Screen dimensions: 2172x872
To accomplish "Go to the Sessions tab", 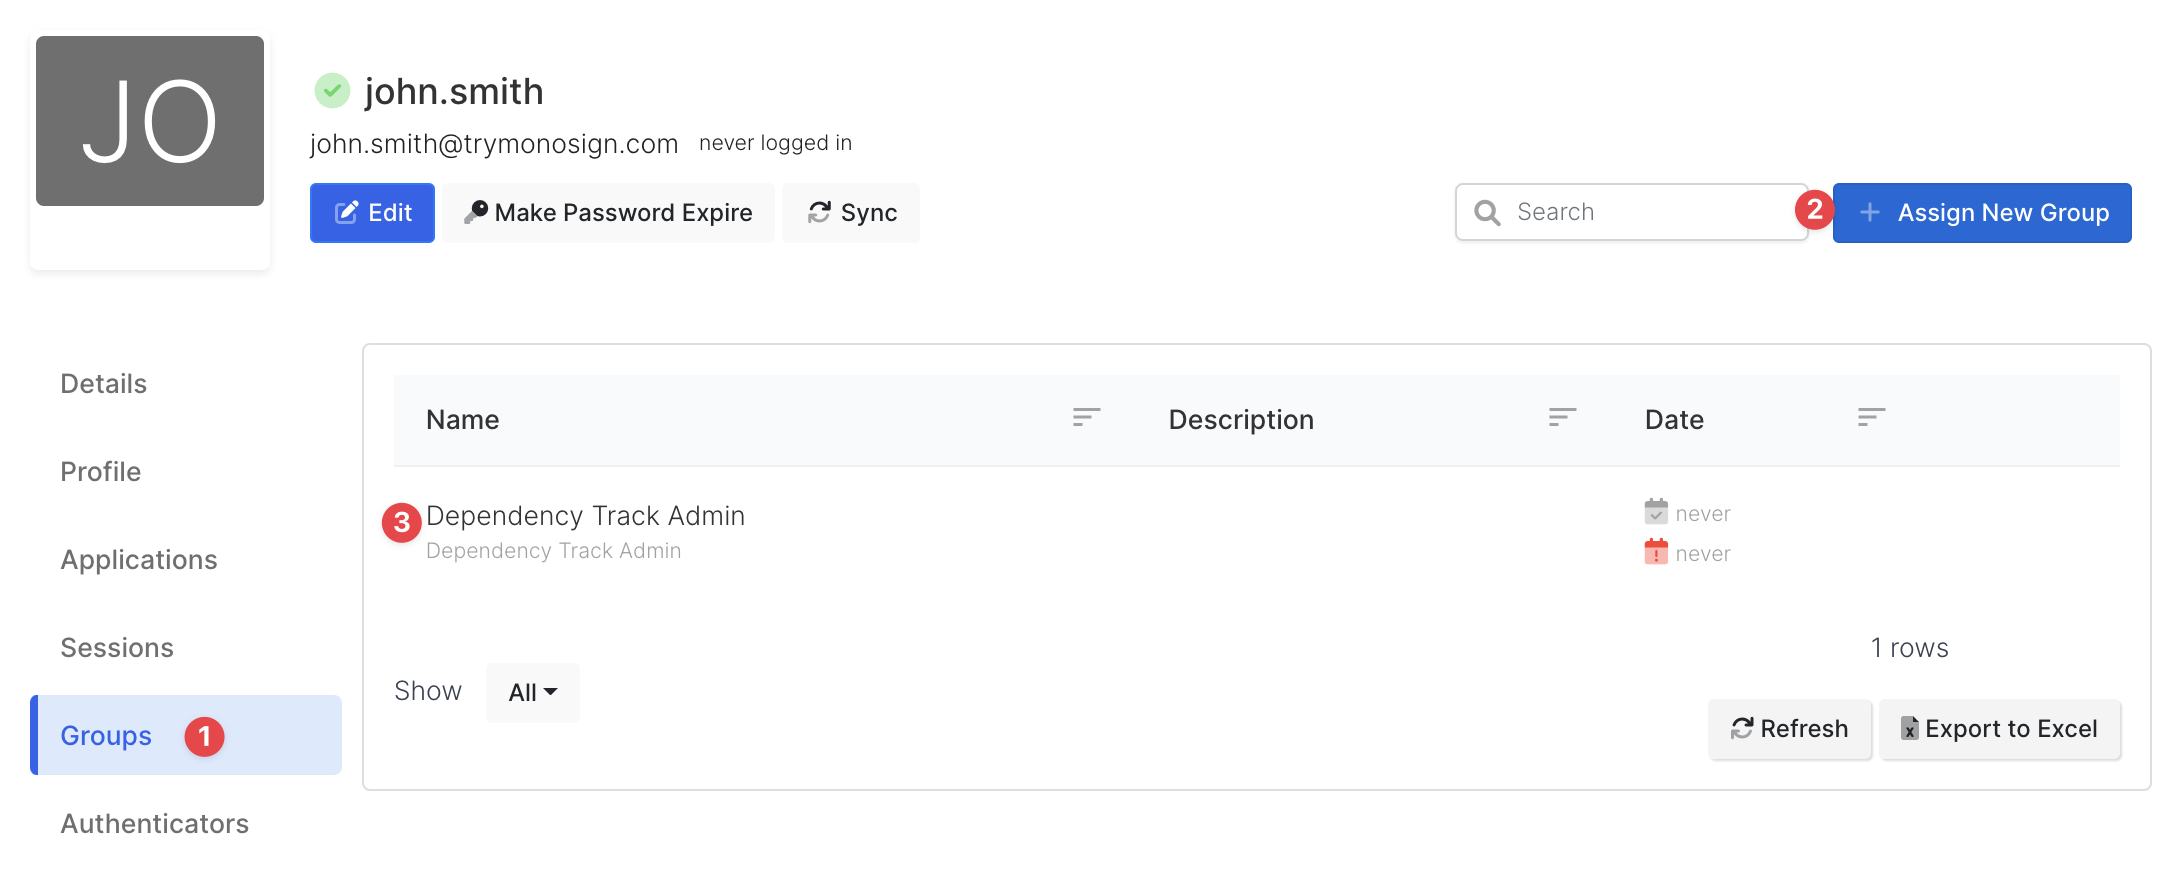I will click(x=117, y=648).
